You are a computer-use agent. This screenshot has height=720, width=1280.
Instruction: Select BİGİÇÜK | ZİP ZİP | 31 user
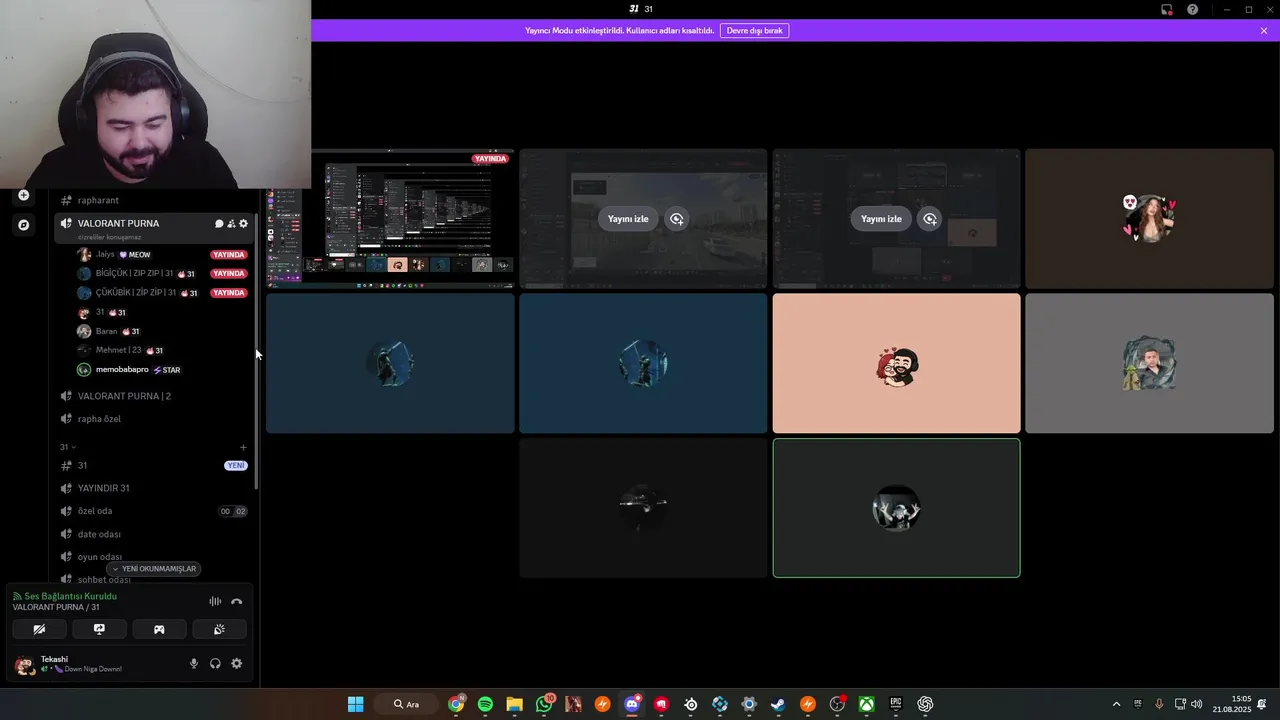[161, 273]
